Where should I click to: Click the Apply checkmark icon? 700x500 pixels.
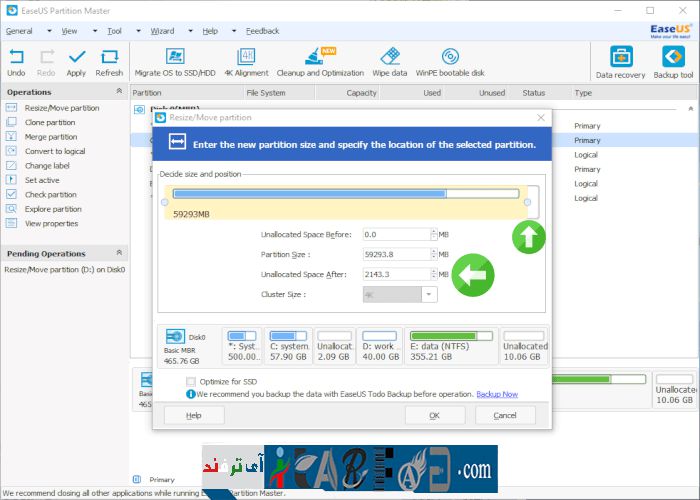(76, 57)
